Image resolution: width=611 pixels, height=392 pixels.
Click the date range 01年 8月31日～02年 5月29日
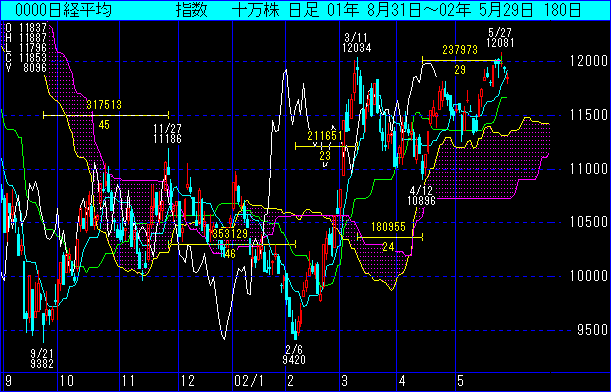pos(430,11)
